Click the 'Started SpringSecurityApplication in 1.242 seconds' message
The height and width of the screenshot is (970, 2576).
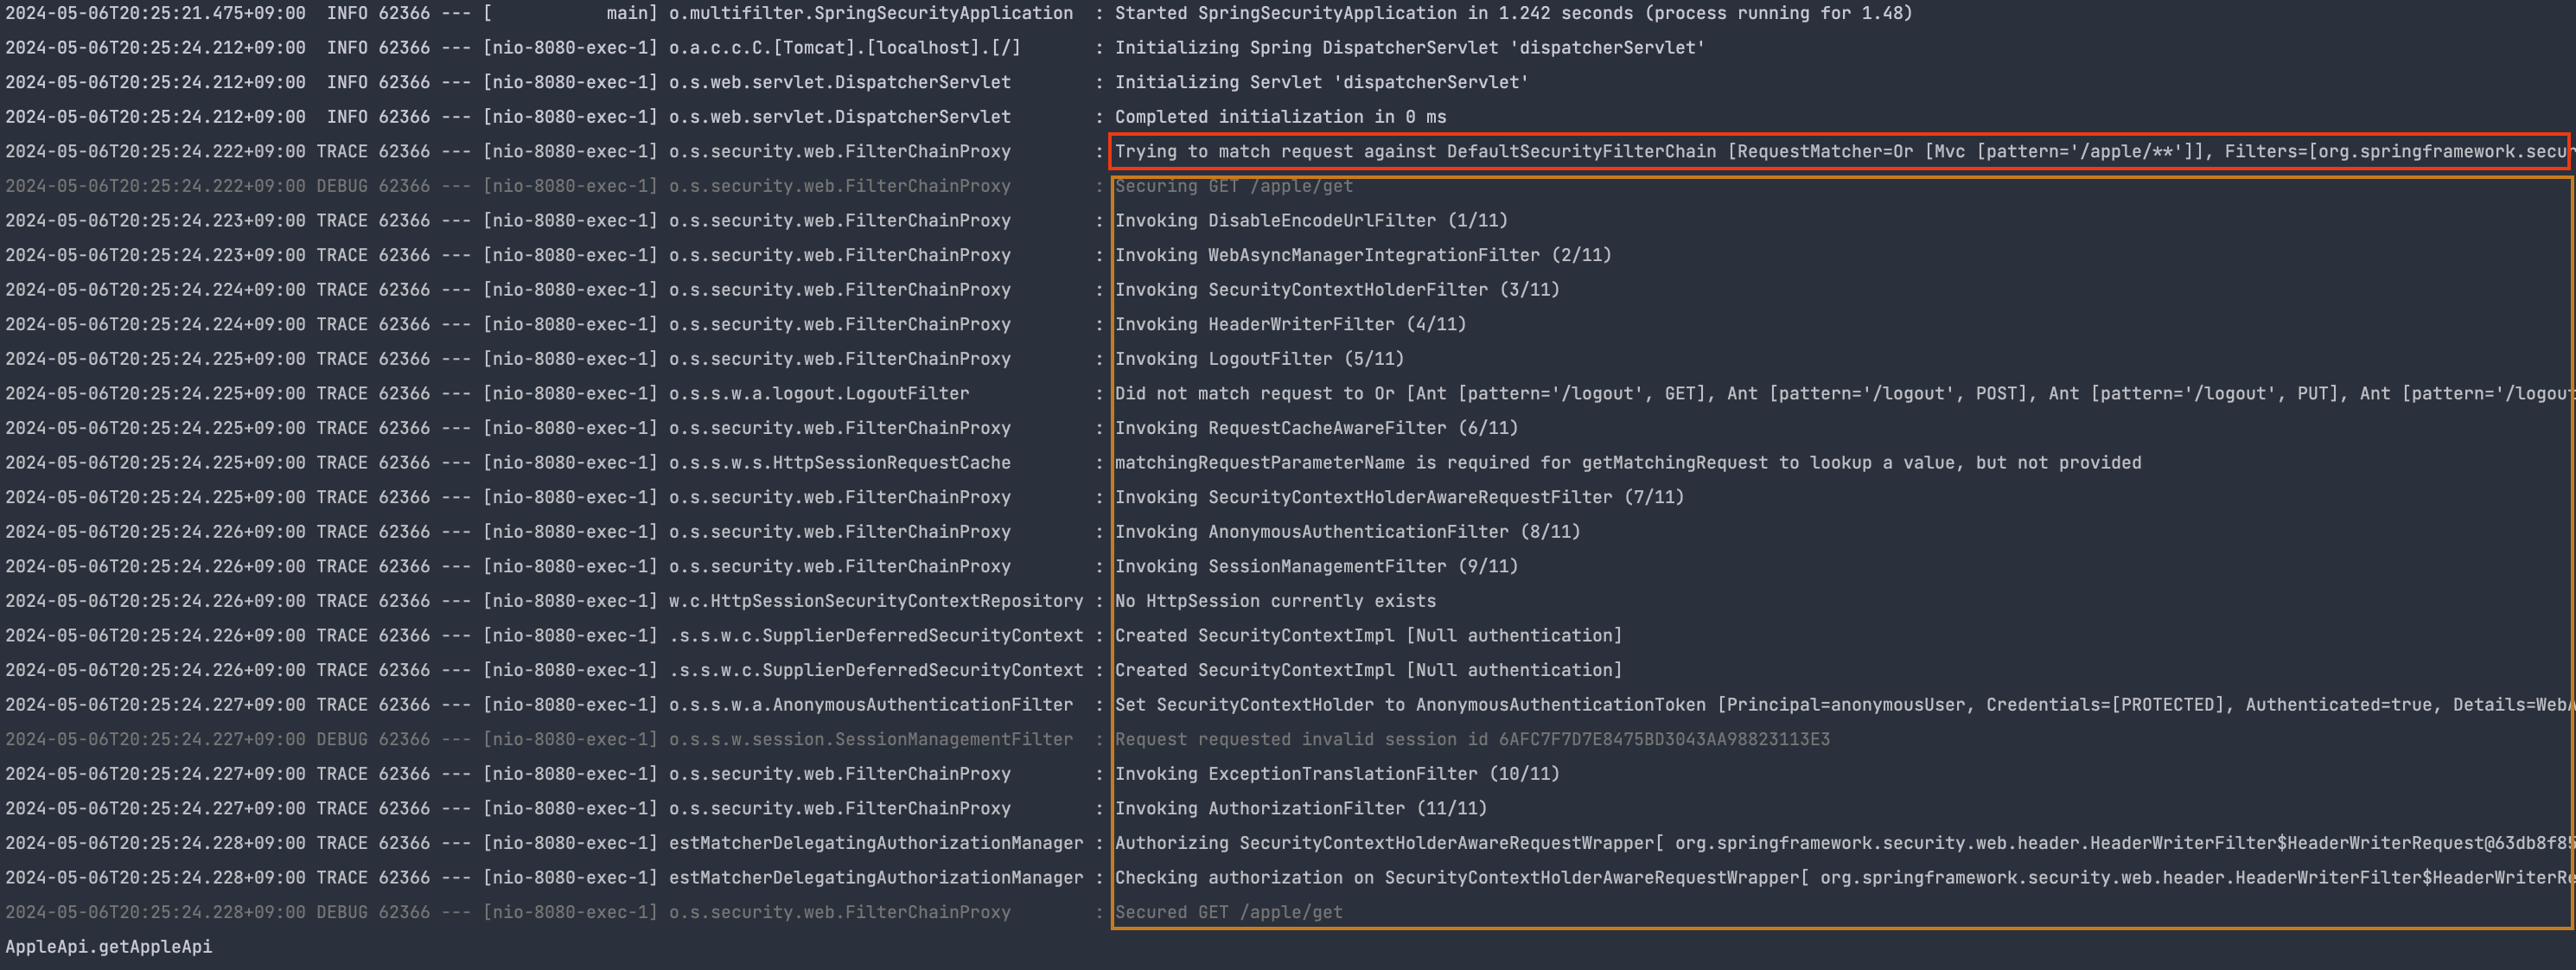point(1513,13)
